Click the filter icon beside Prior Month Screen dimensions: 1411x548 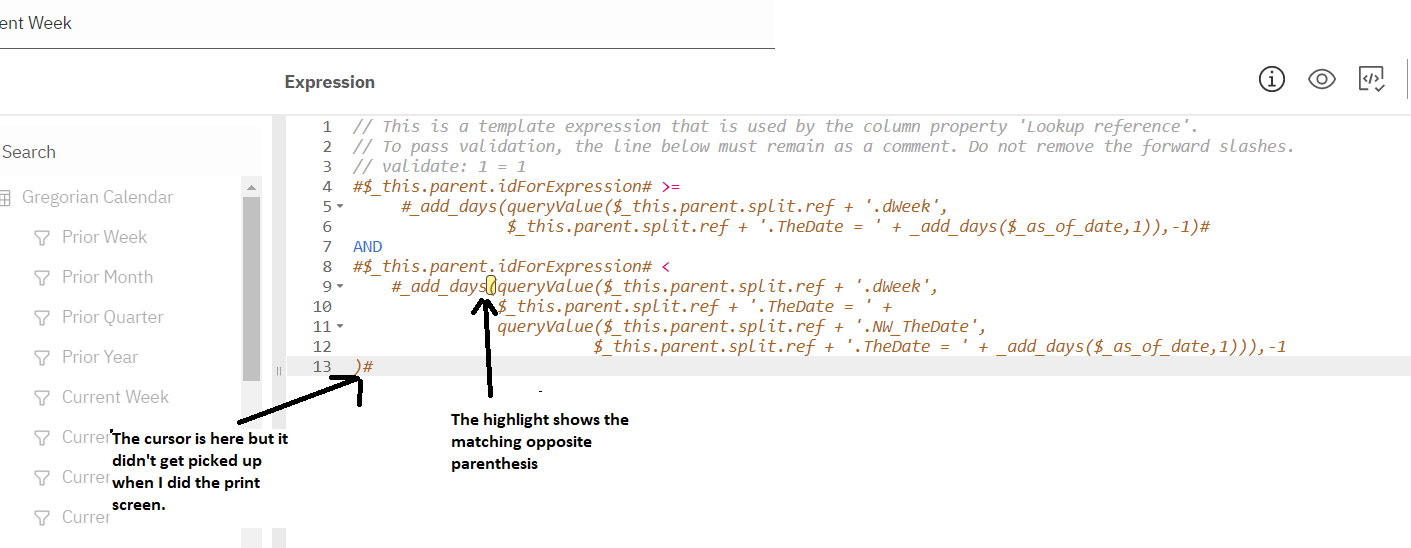41,277
